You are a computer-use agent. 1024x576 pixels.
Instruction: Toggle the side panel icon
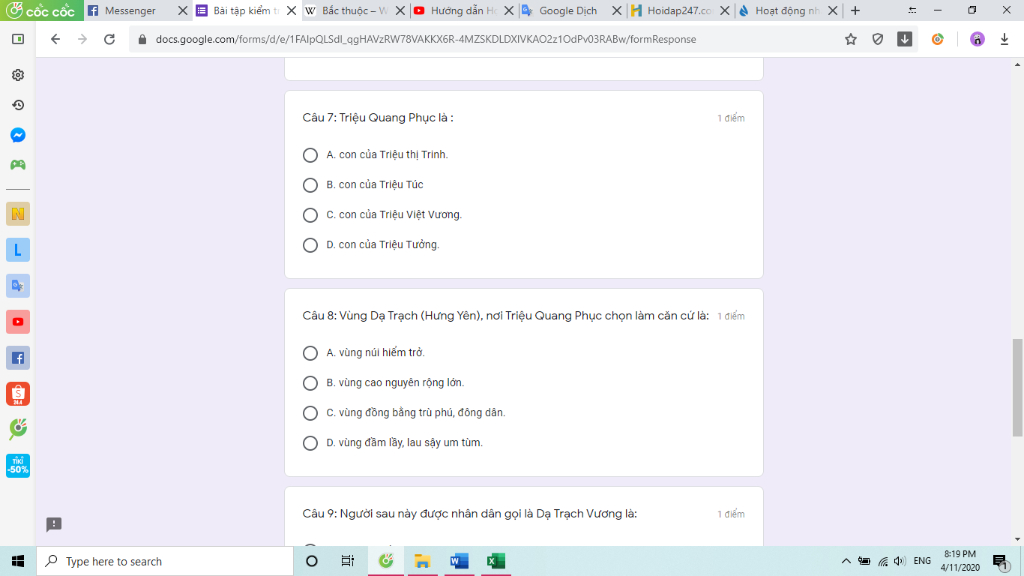(x=18, y=39)
